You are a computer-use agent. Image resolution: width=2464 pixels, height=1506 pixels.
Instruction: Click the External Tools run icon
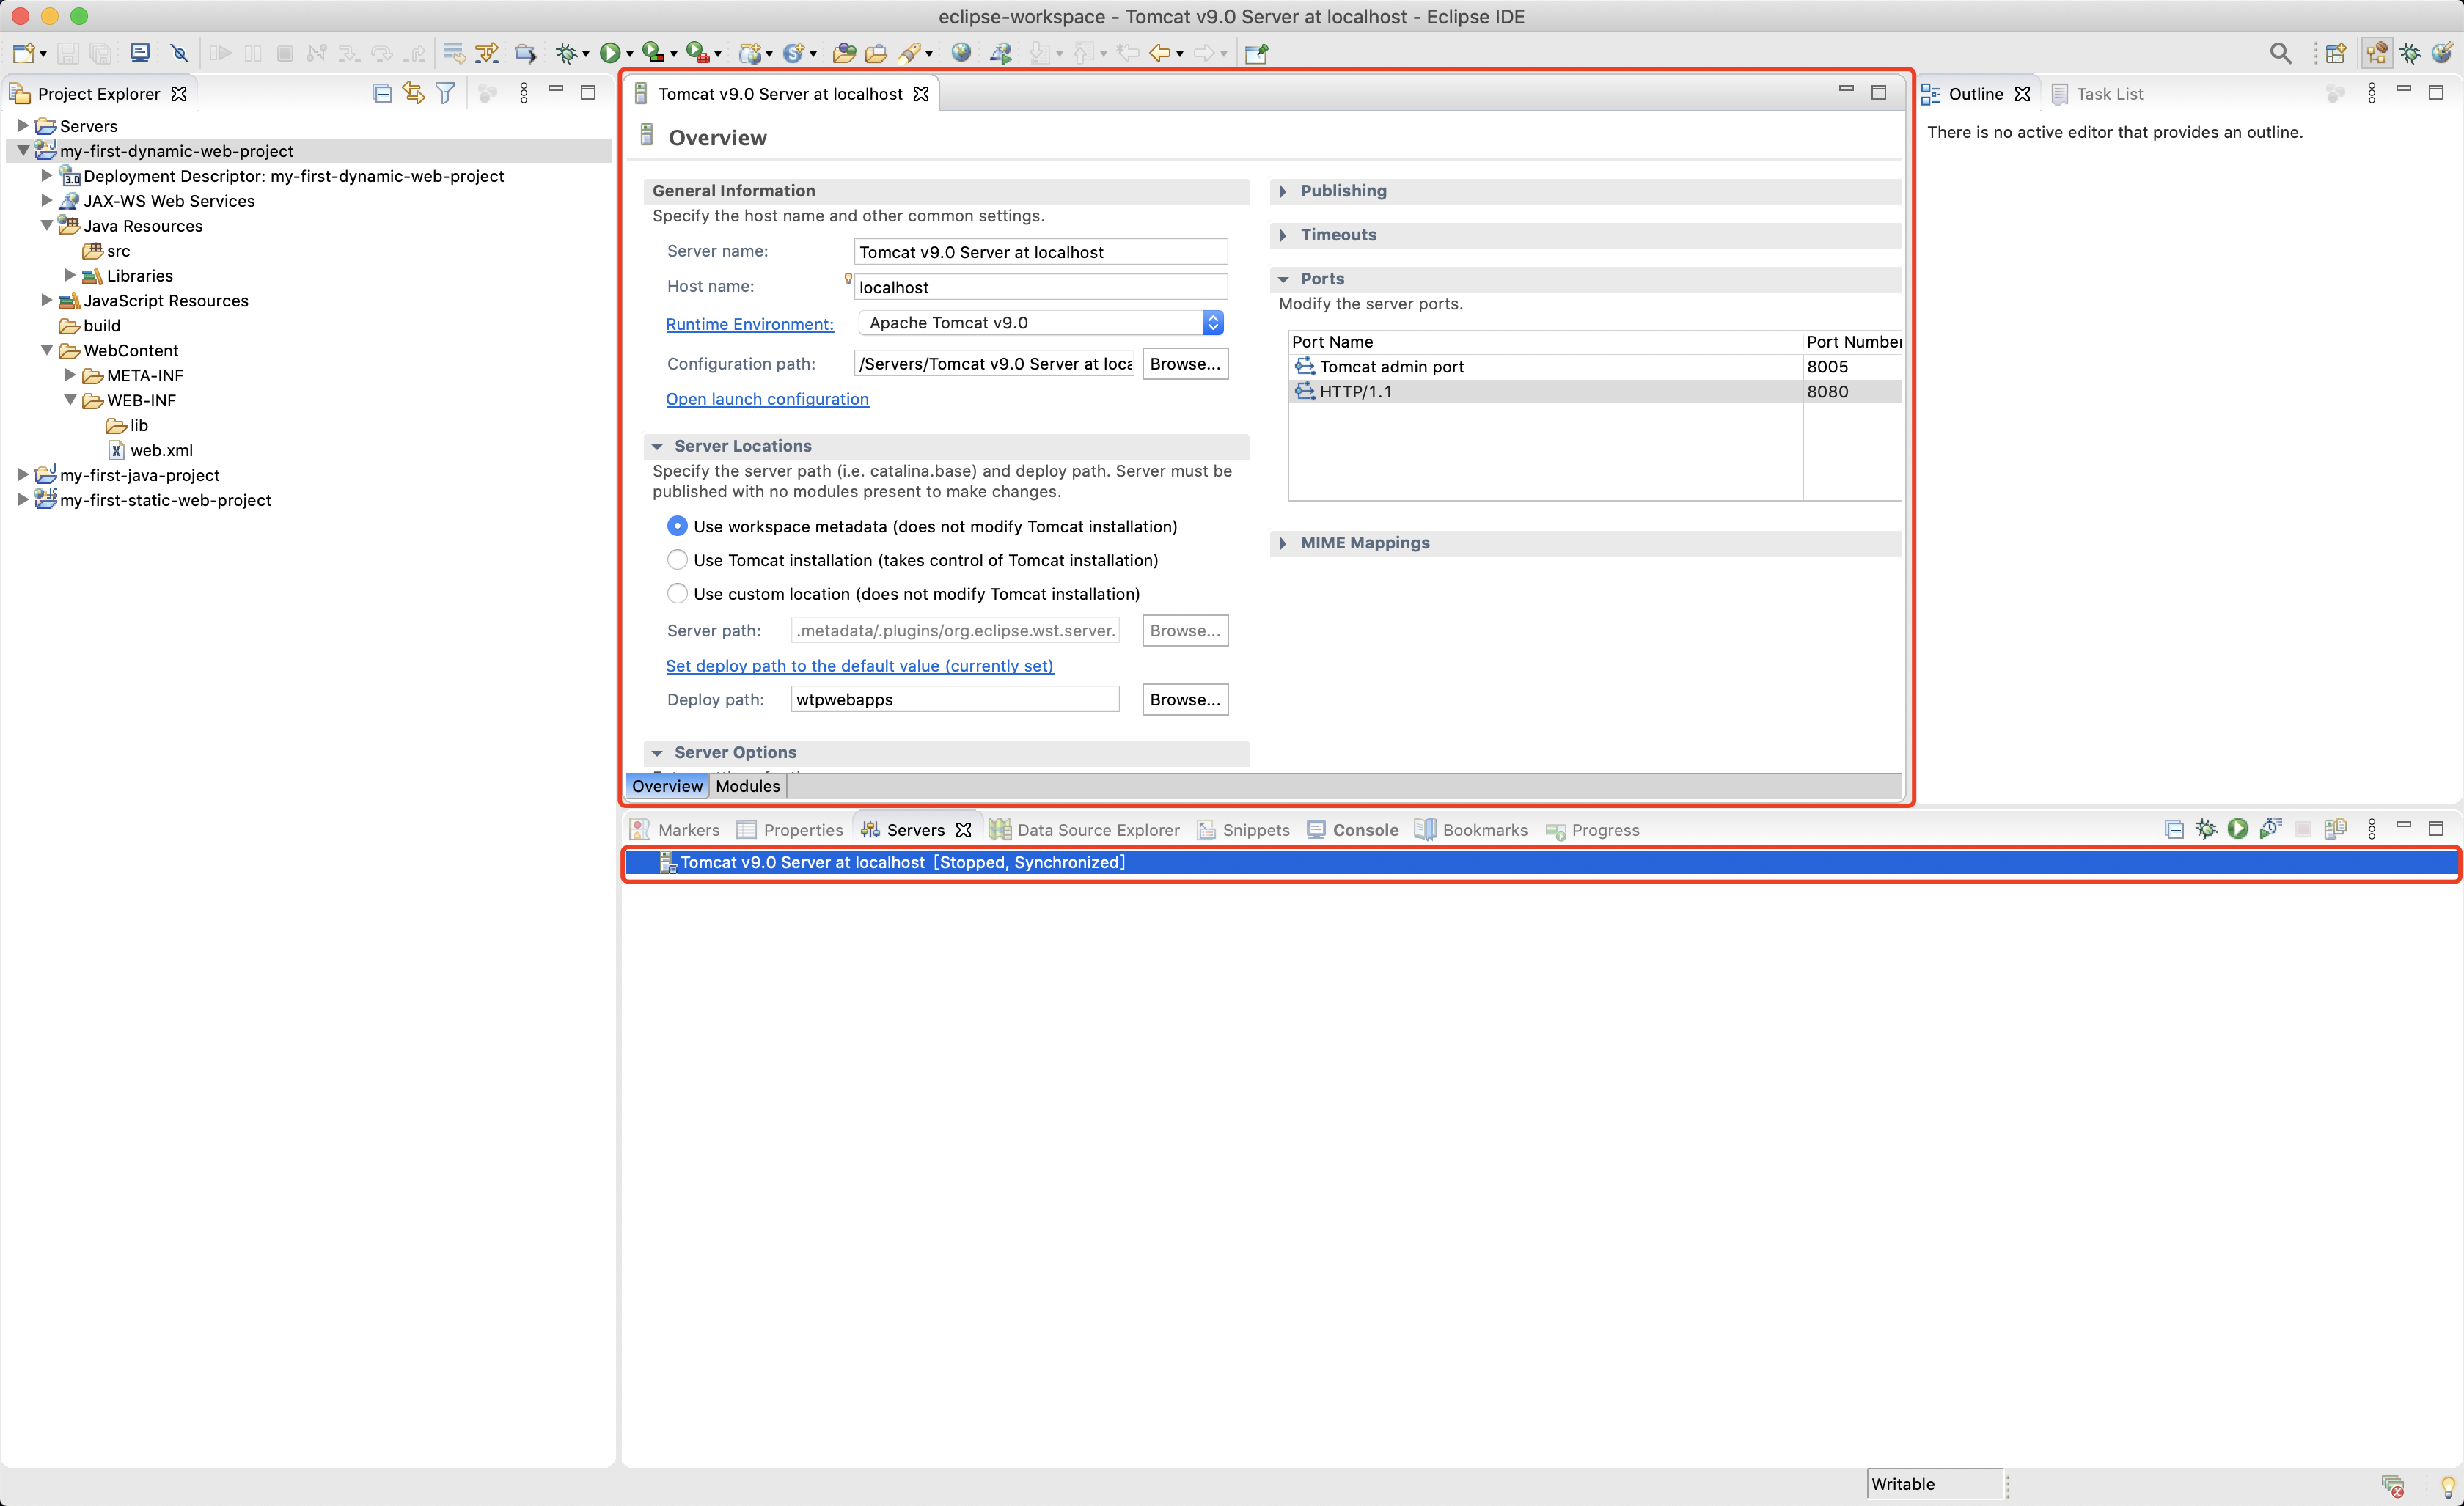point(698,53)
